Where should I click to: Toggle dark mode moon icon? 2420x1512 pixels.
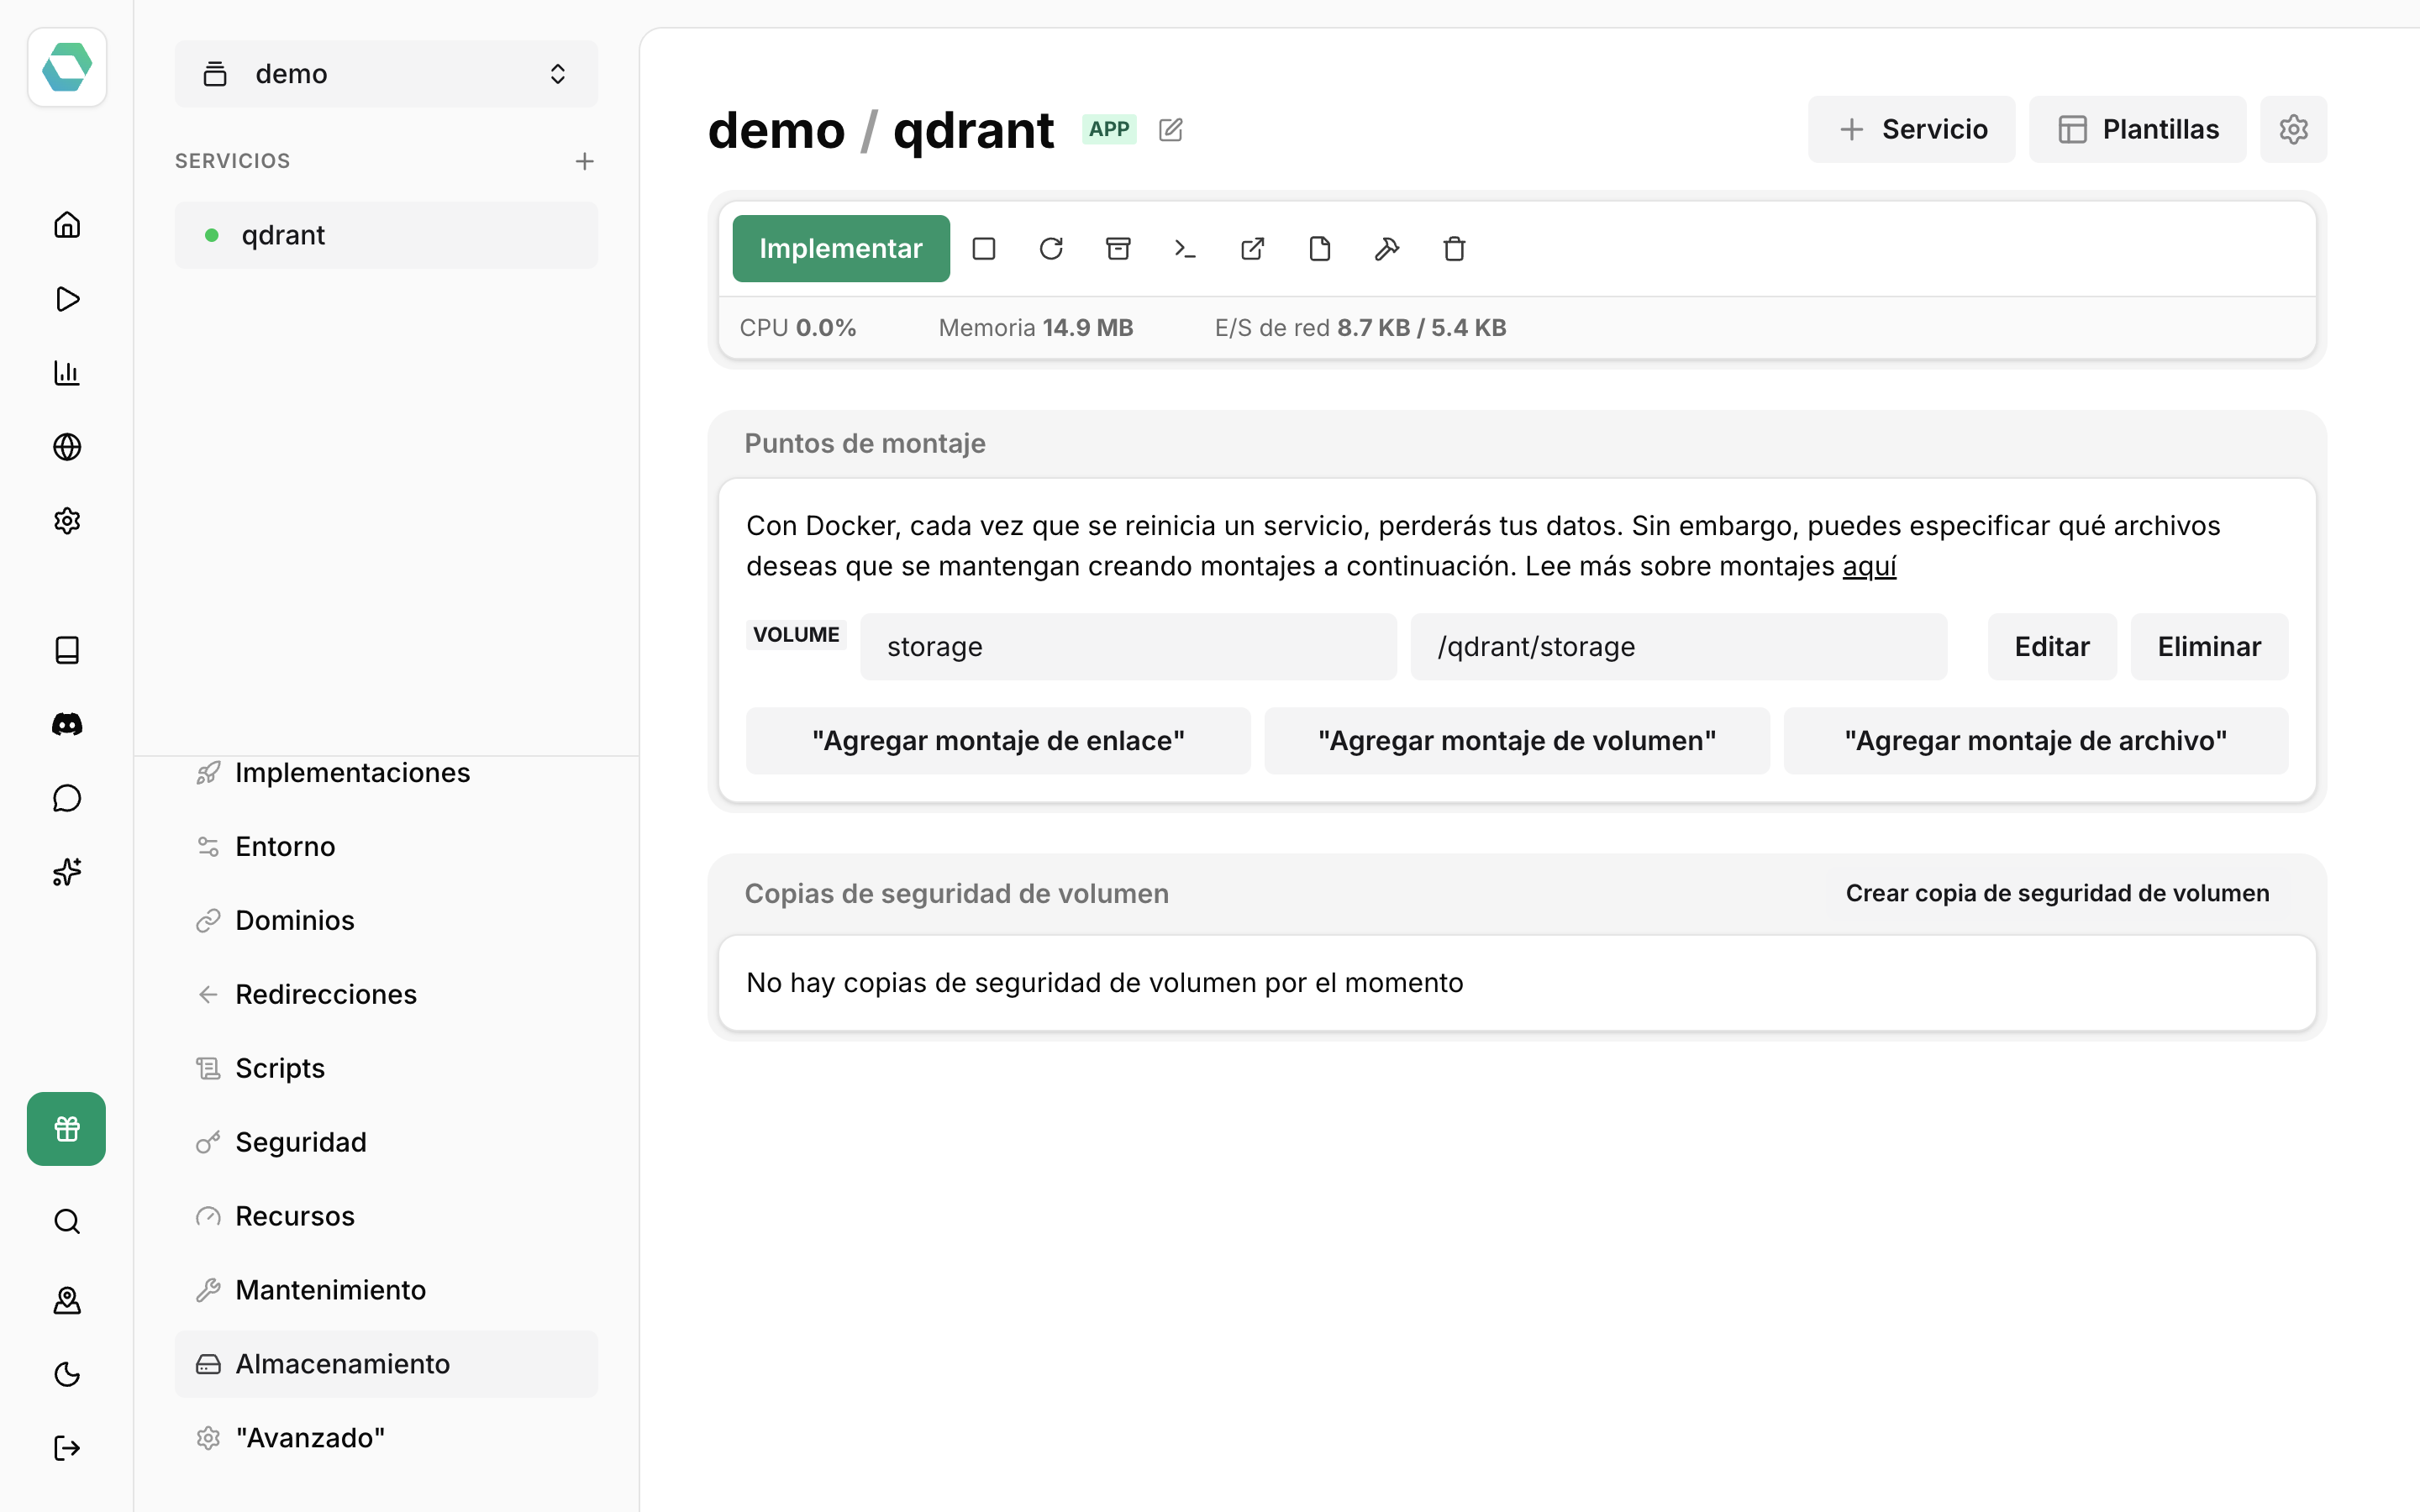pos(67,1374)
